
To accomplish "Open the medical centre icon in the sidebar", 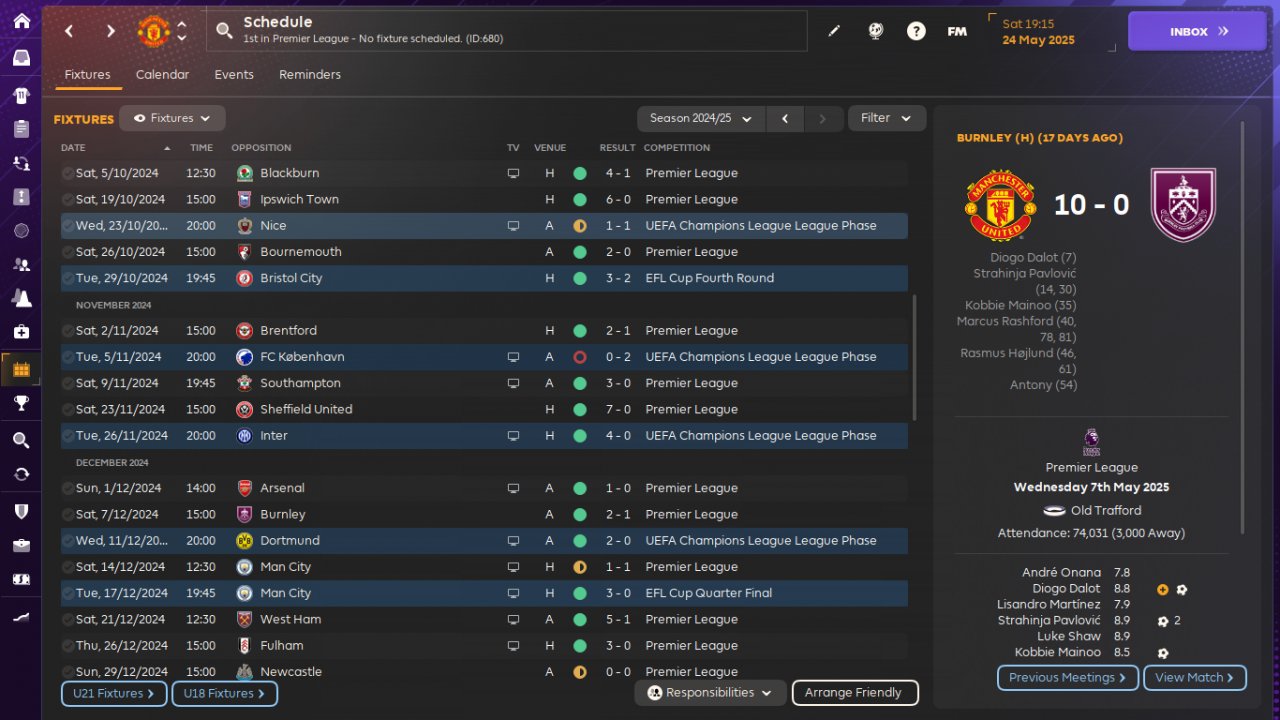I will (21, 331).
